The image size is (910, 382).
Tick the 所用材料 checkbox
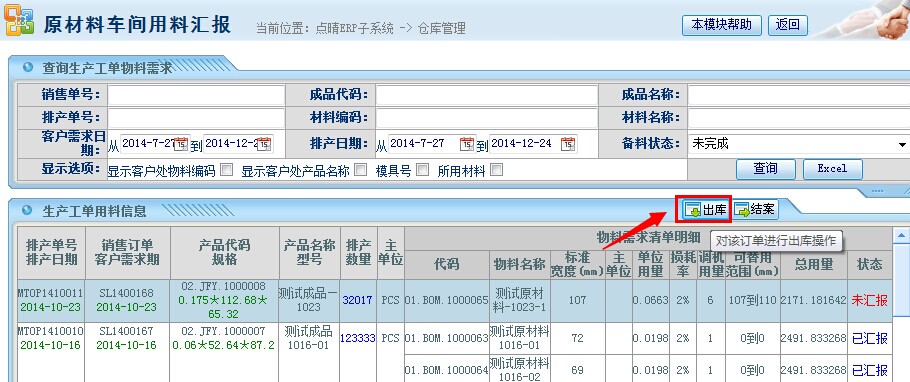pos(496,170)
